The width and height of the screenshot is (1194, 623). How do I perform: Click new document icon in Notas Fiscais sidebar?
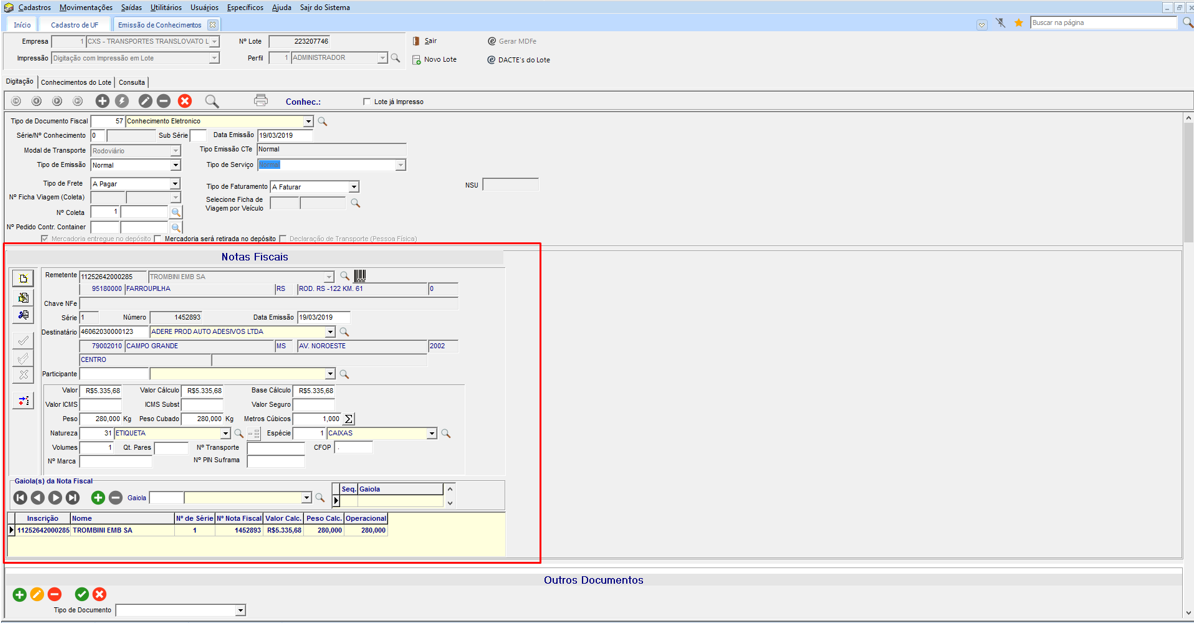pyautogui.click(x=23, y=279)
